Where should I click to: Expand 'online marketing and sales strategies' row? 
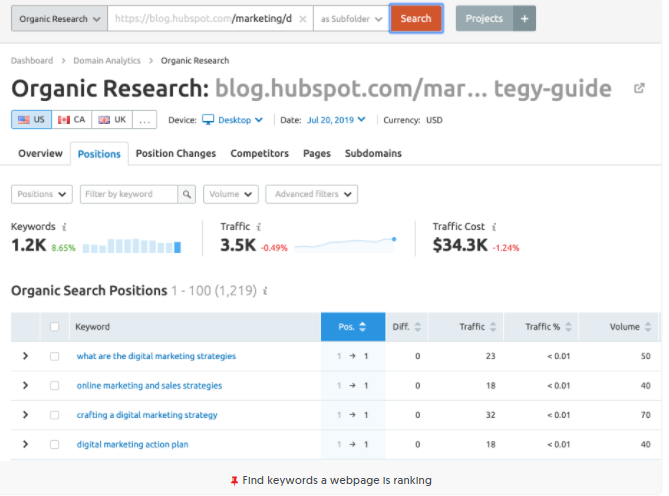click(25, 385)
